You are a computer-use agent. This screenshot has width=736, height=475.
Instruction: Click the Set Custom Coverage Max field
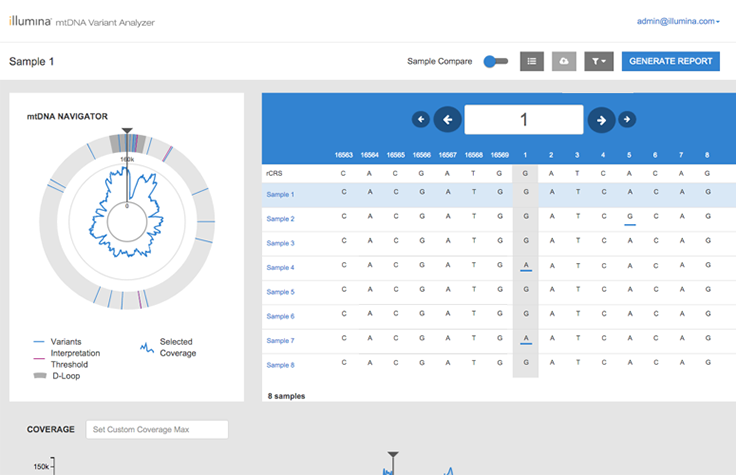tap(157, 430)
